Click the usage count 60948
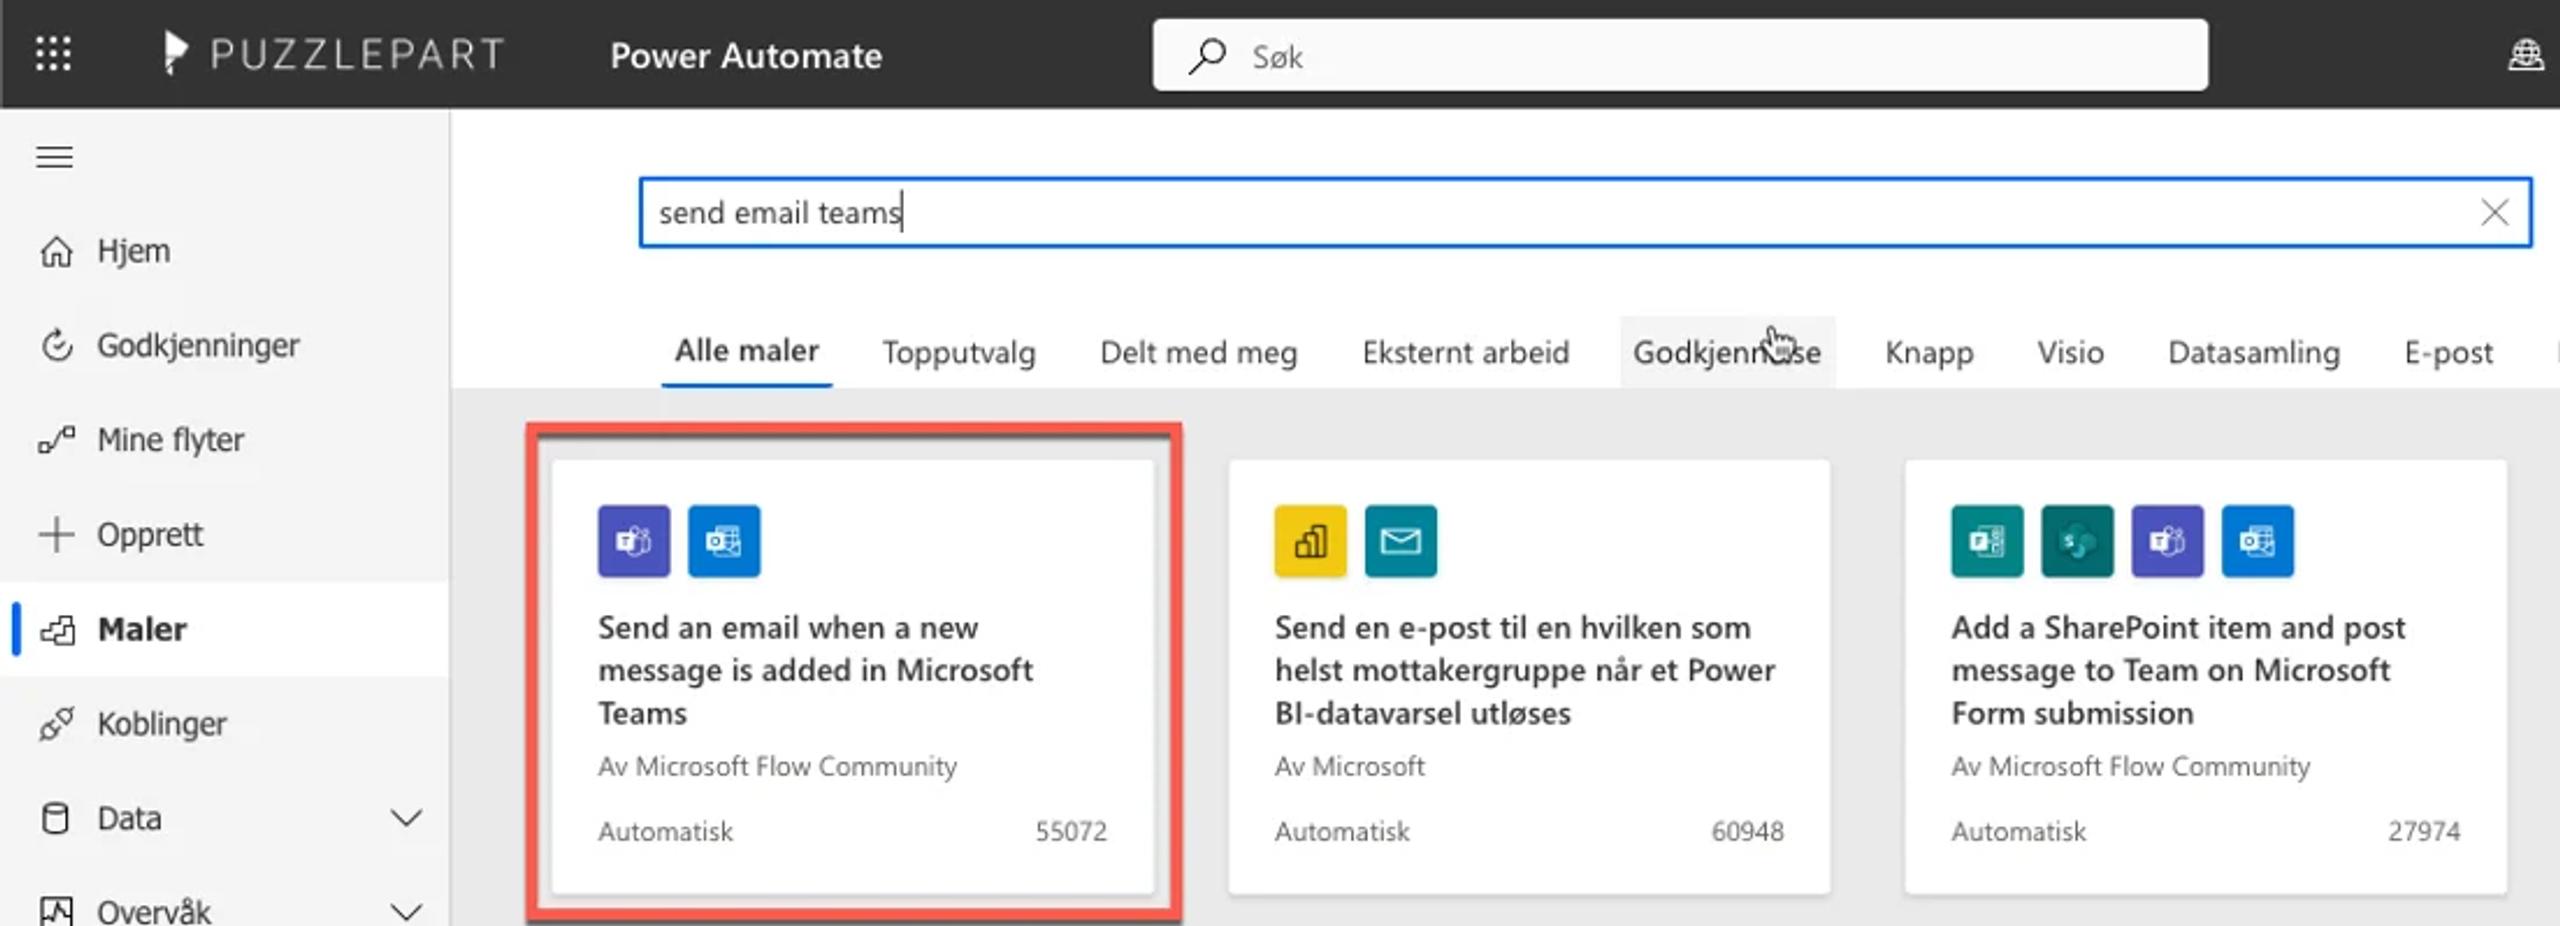The image size is (2560, 926). point(1747,832)
